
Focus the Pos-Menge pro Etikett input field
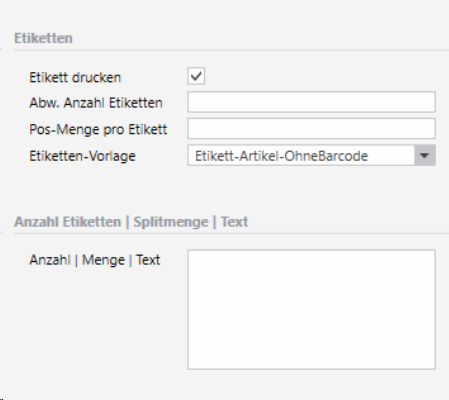point(311,129)
